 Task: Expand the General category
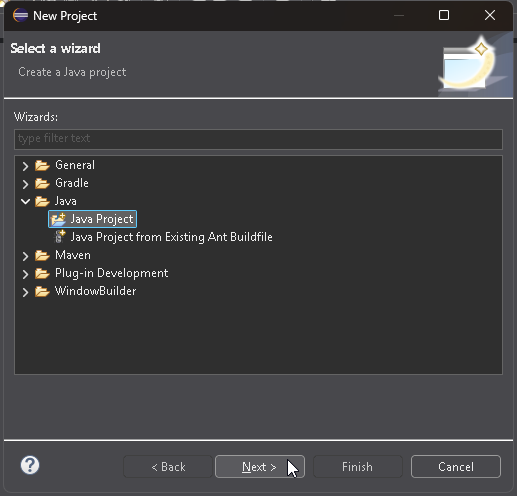coord(25,166)
